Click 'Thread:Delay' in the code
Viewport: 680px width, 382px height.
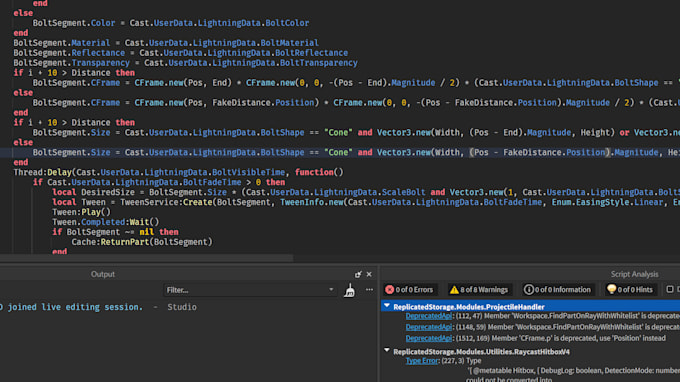[42, 172]
